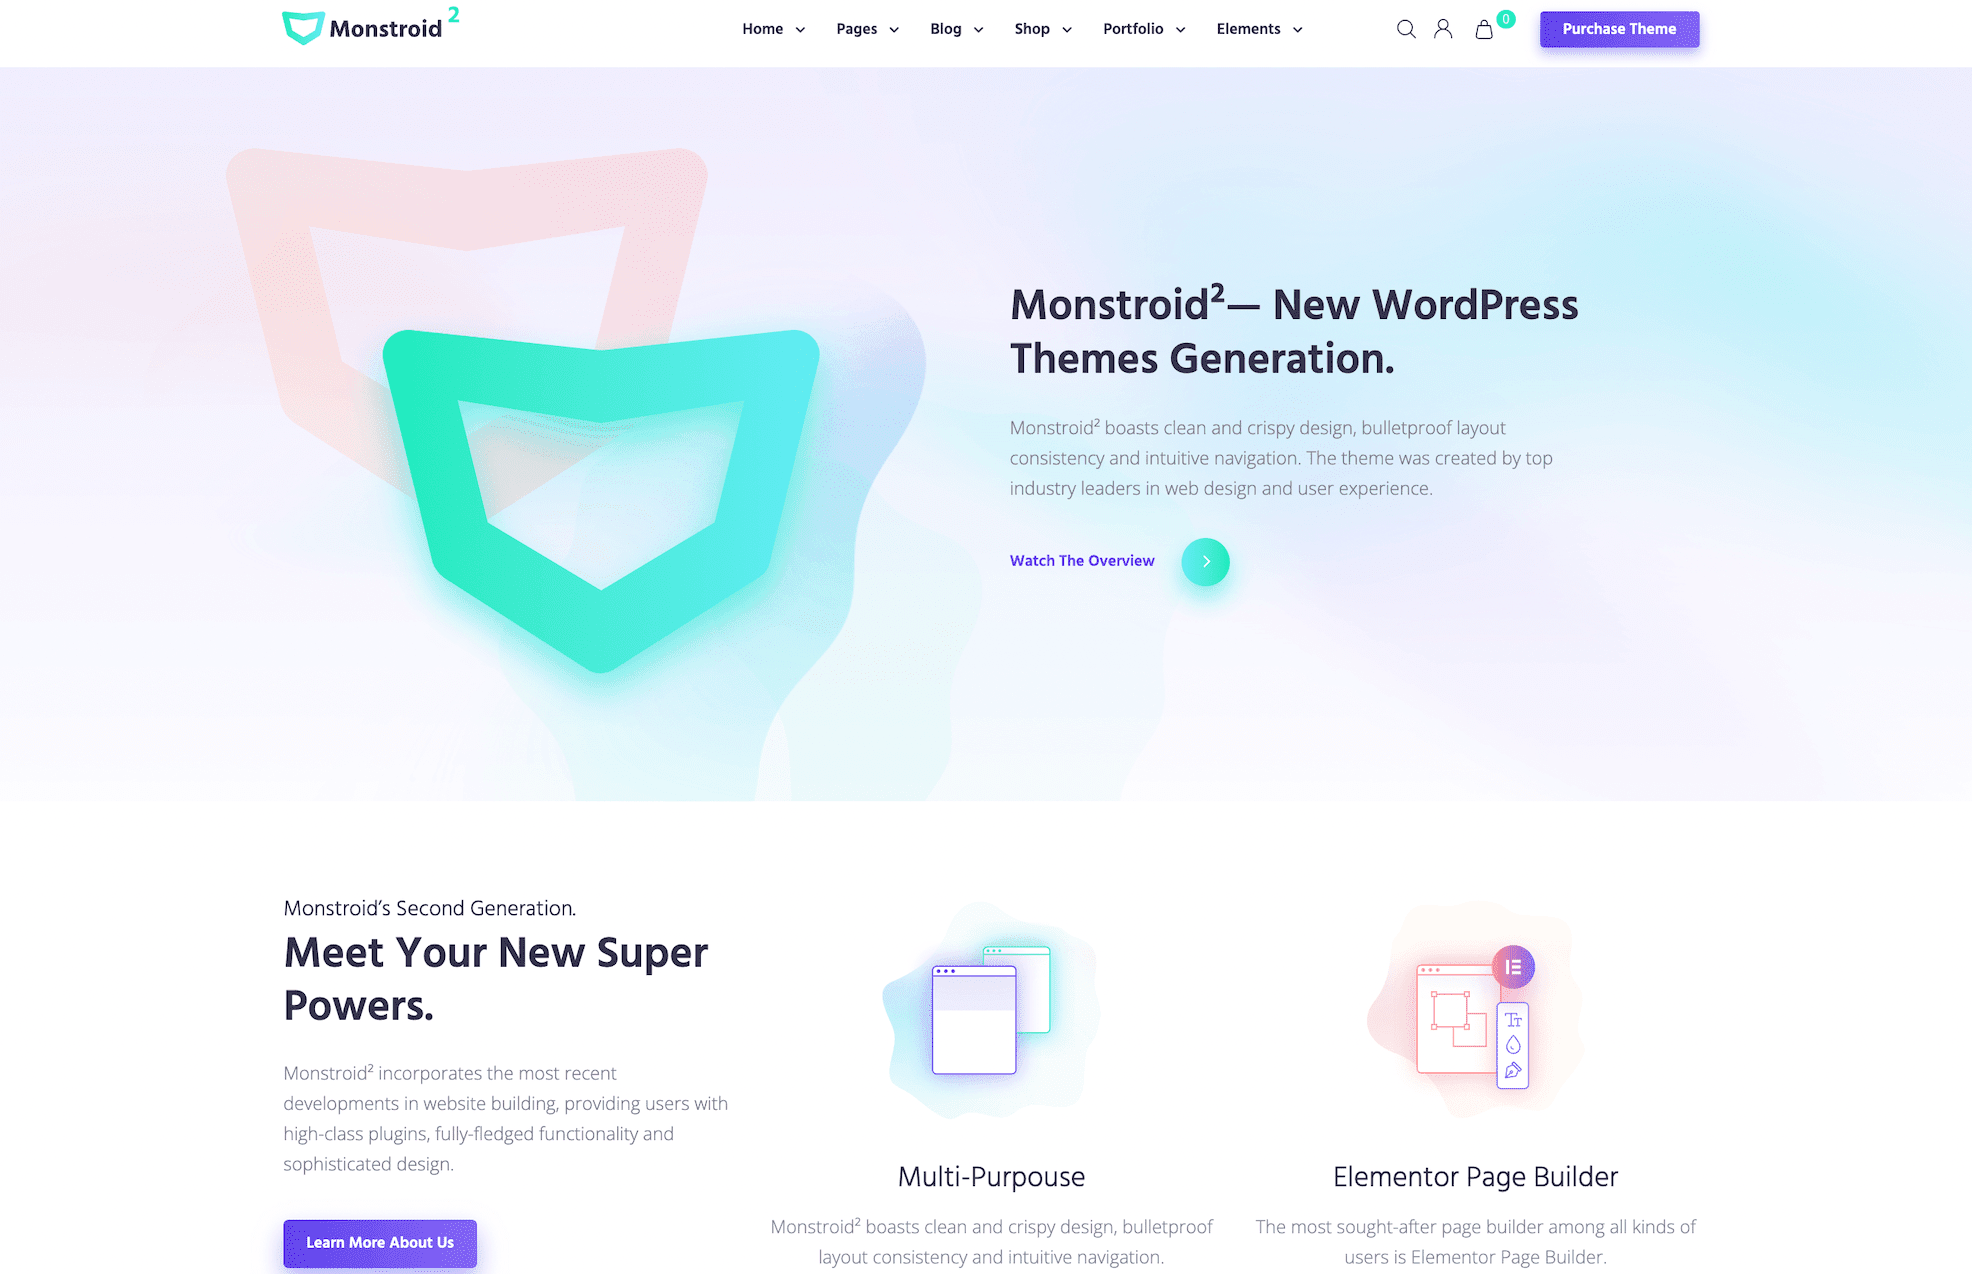The height and width of the screenshot is (1274, 1972).
Task: Expand the Pages dropdown menu
Action: [865, 29]
